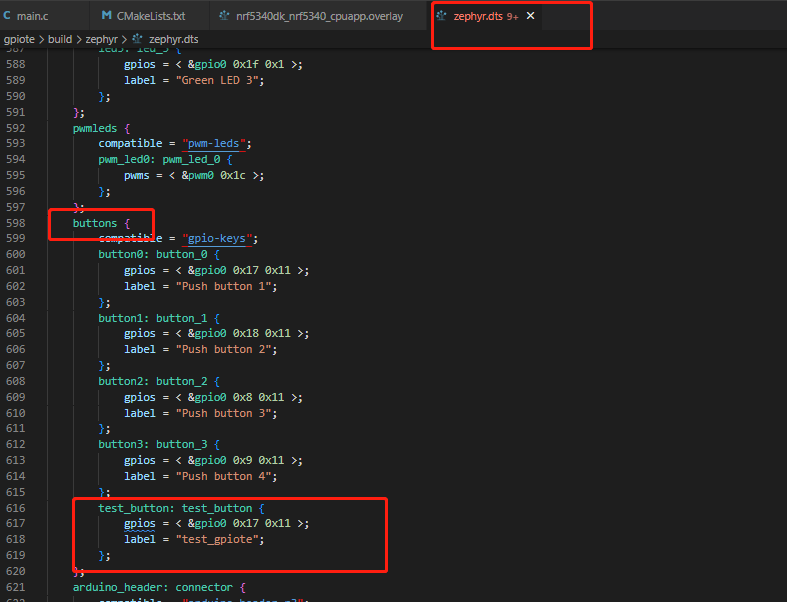Click 'button0: button_0' node label
This screenshot has height=602, width=787.
pos(153,254)
